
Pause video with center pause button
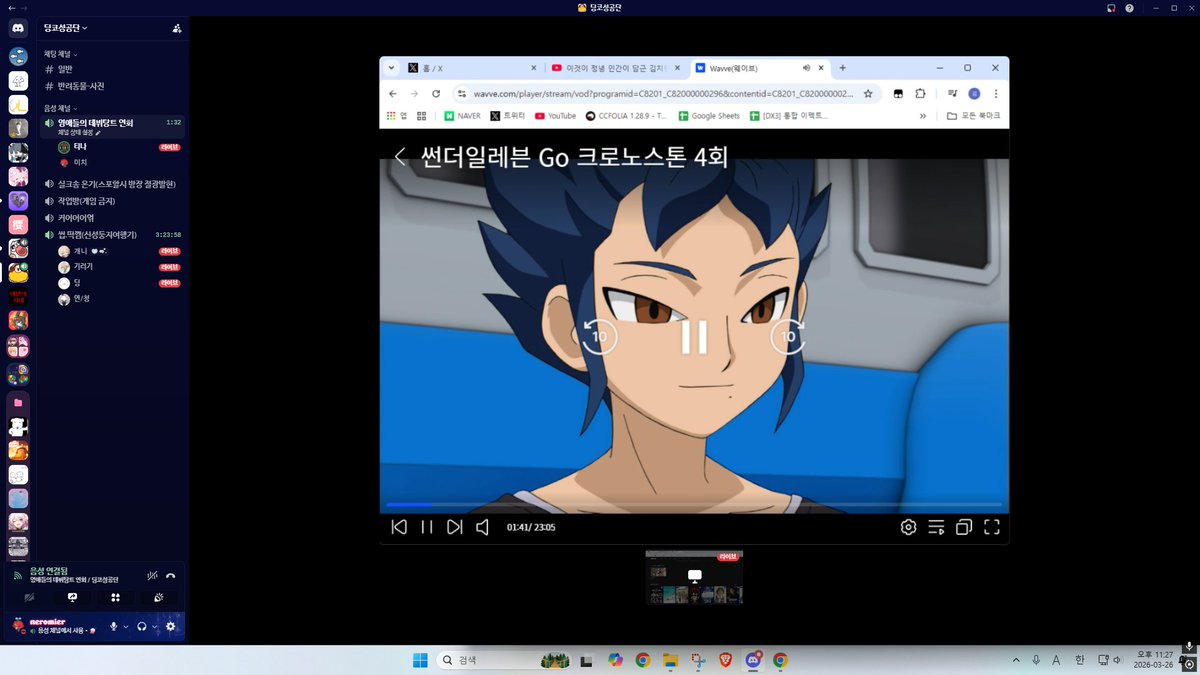(x=694, y=337)
